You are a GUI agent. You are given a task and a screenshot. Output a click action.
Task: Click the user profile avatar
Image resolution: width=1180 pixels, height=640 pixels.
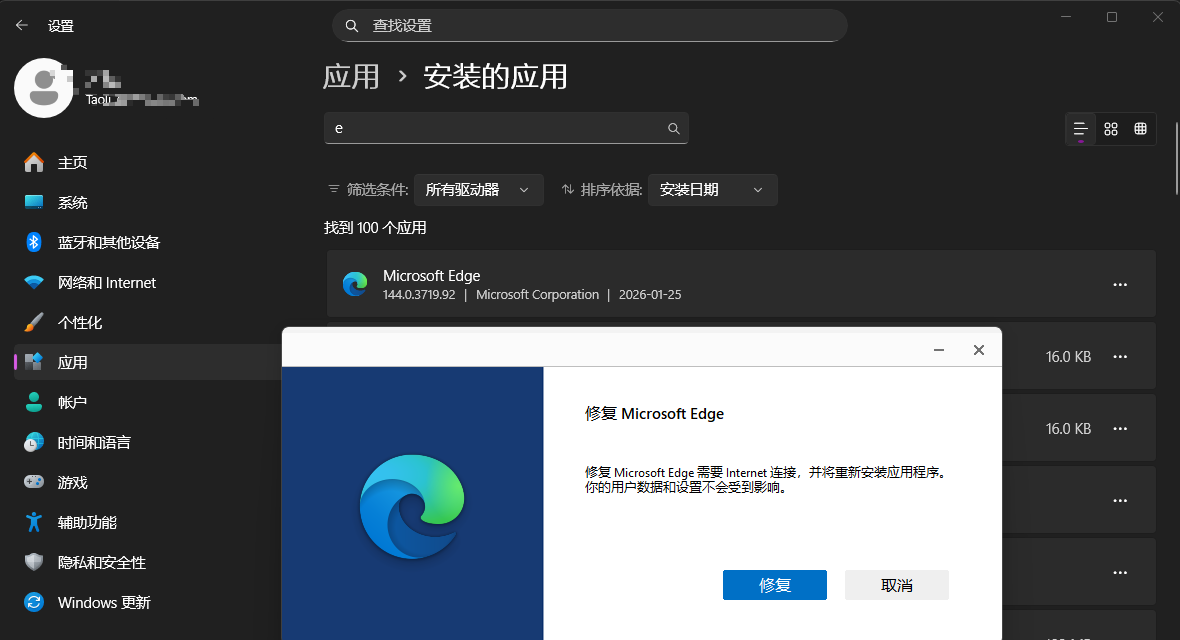coord(43,88)
